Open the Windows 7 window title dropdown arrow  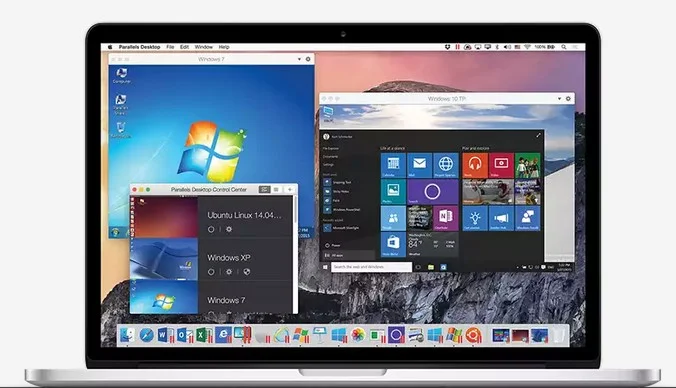click(299, 59)
